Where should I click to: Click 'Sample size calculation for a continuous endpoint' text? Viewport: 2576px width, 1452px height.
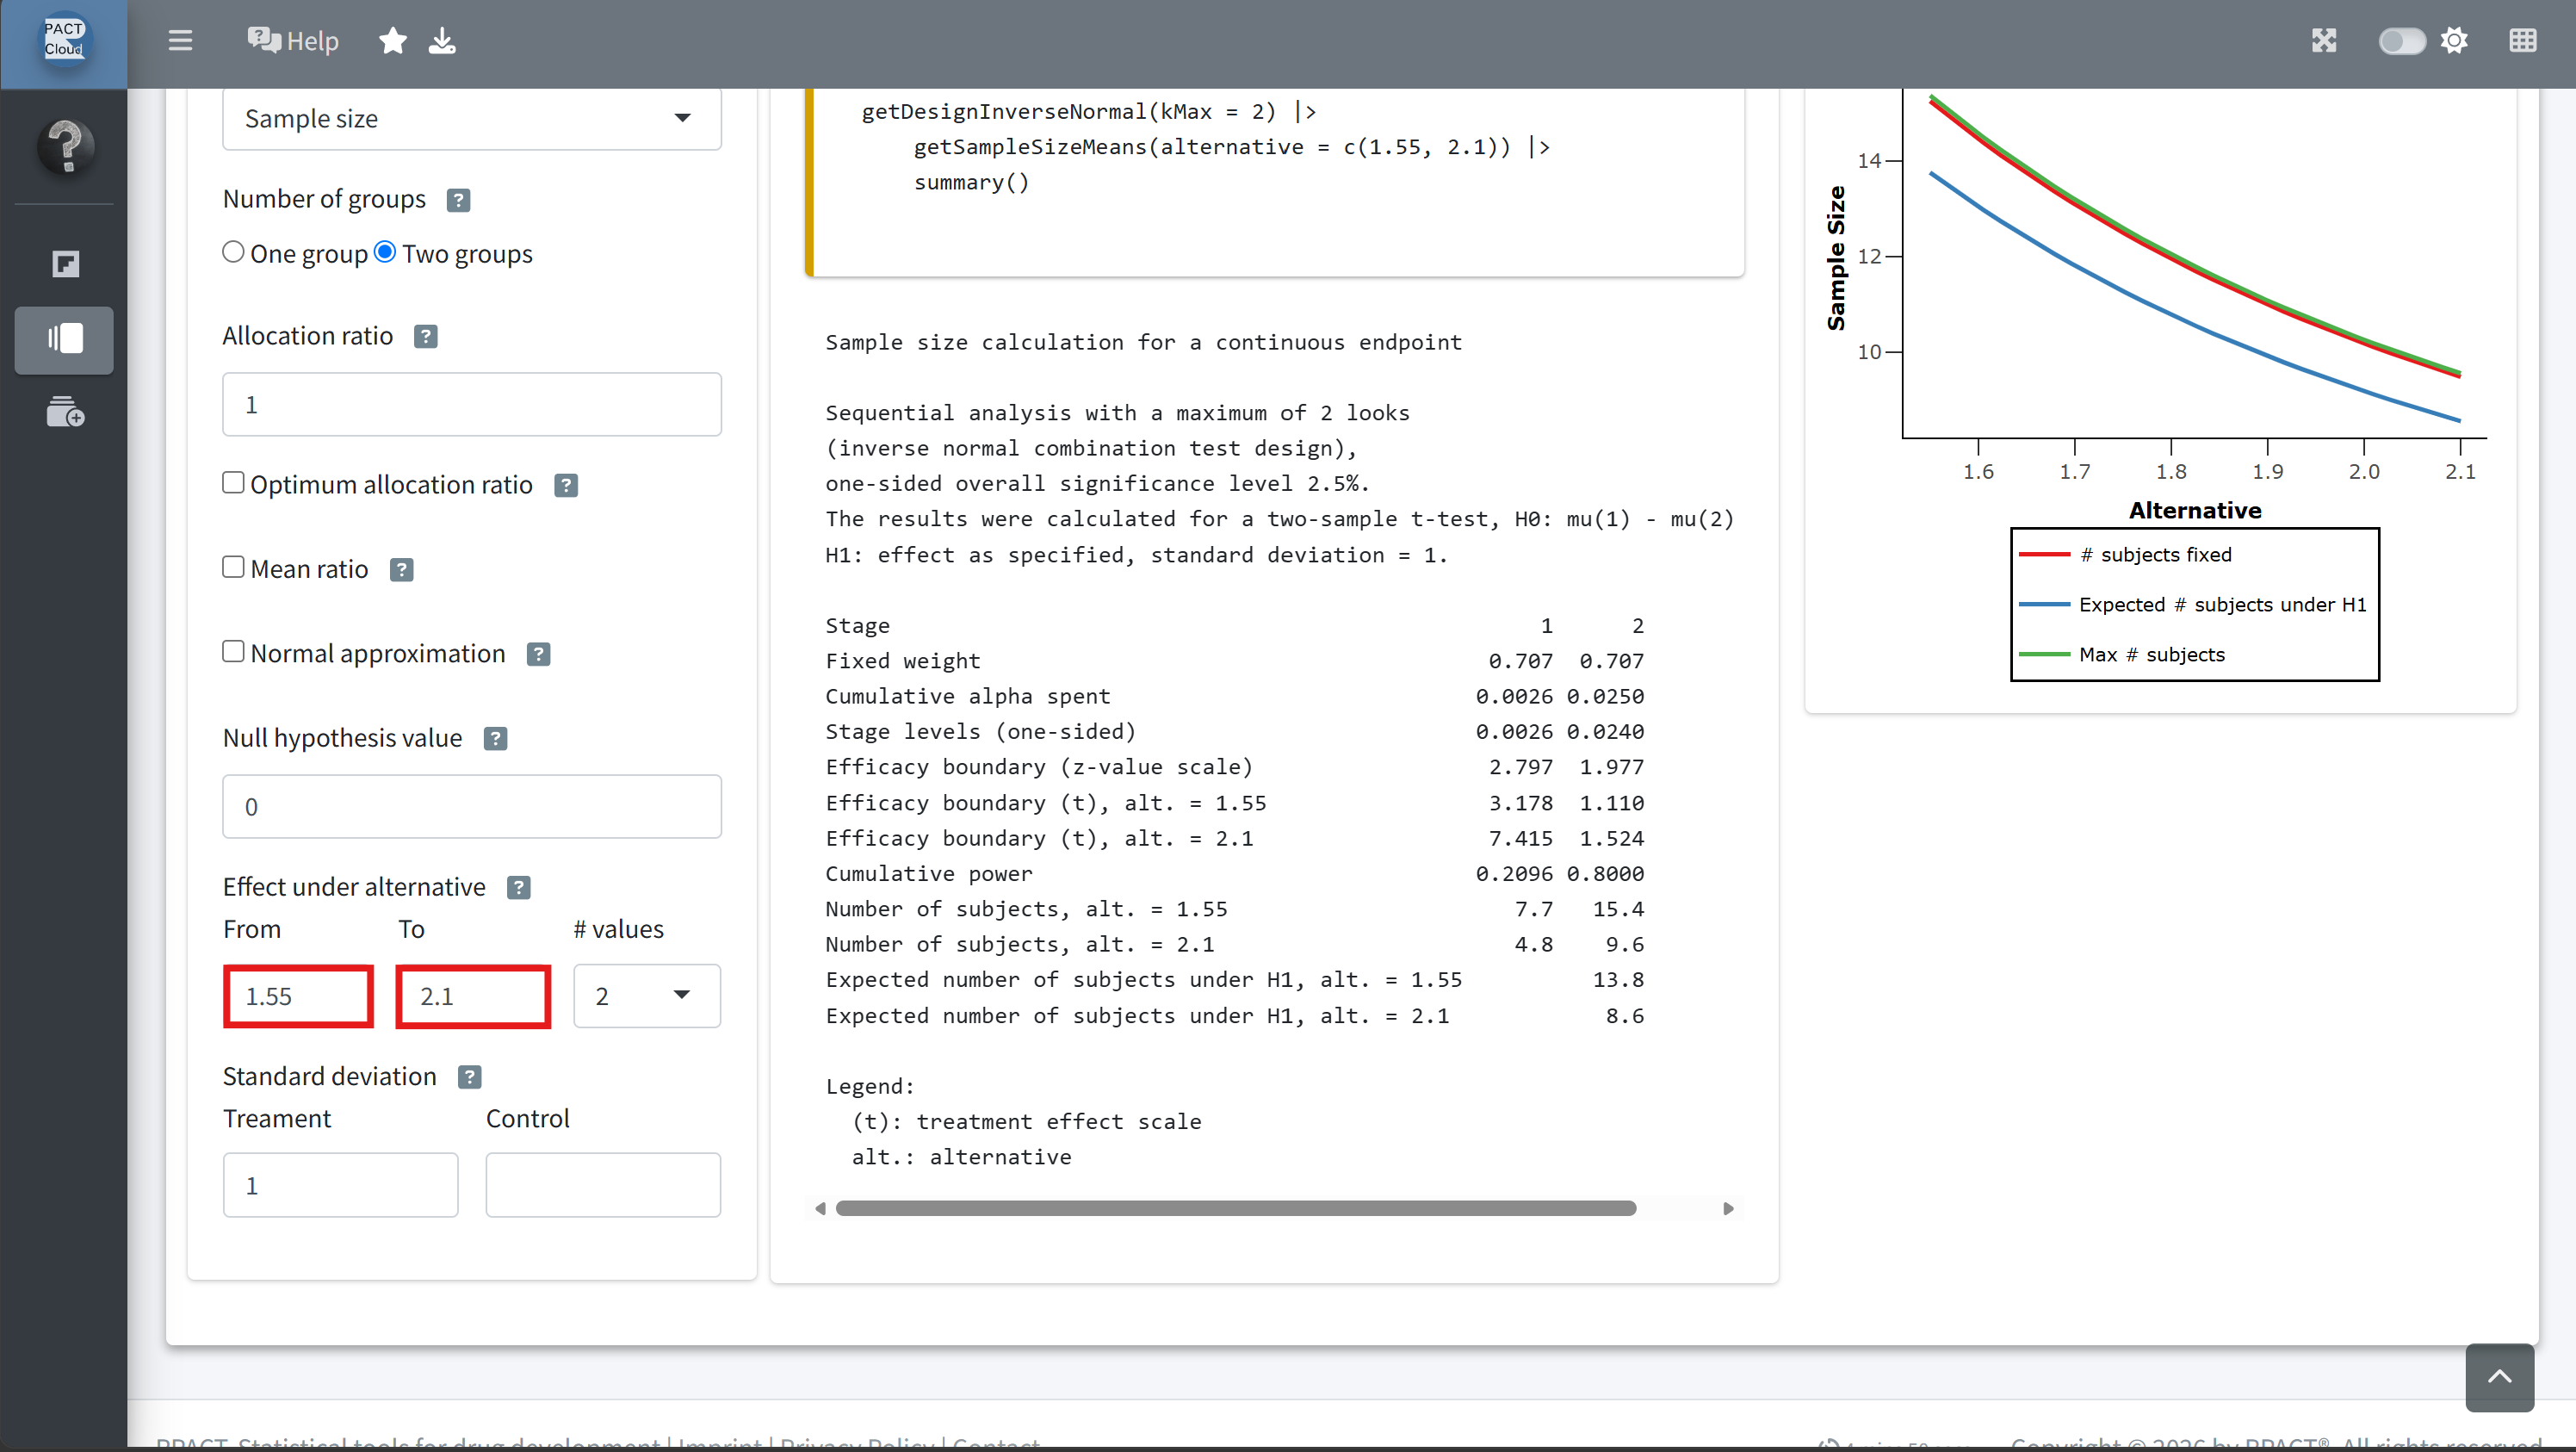point(1143,342)
